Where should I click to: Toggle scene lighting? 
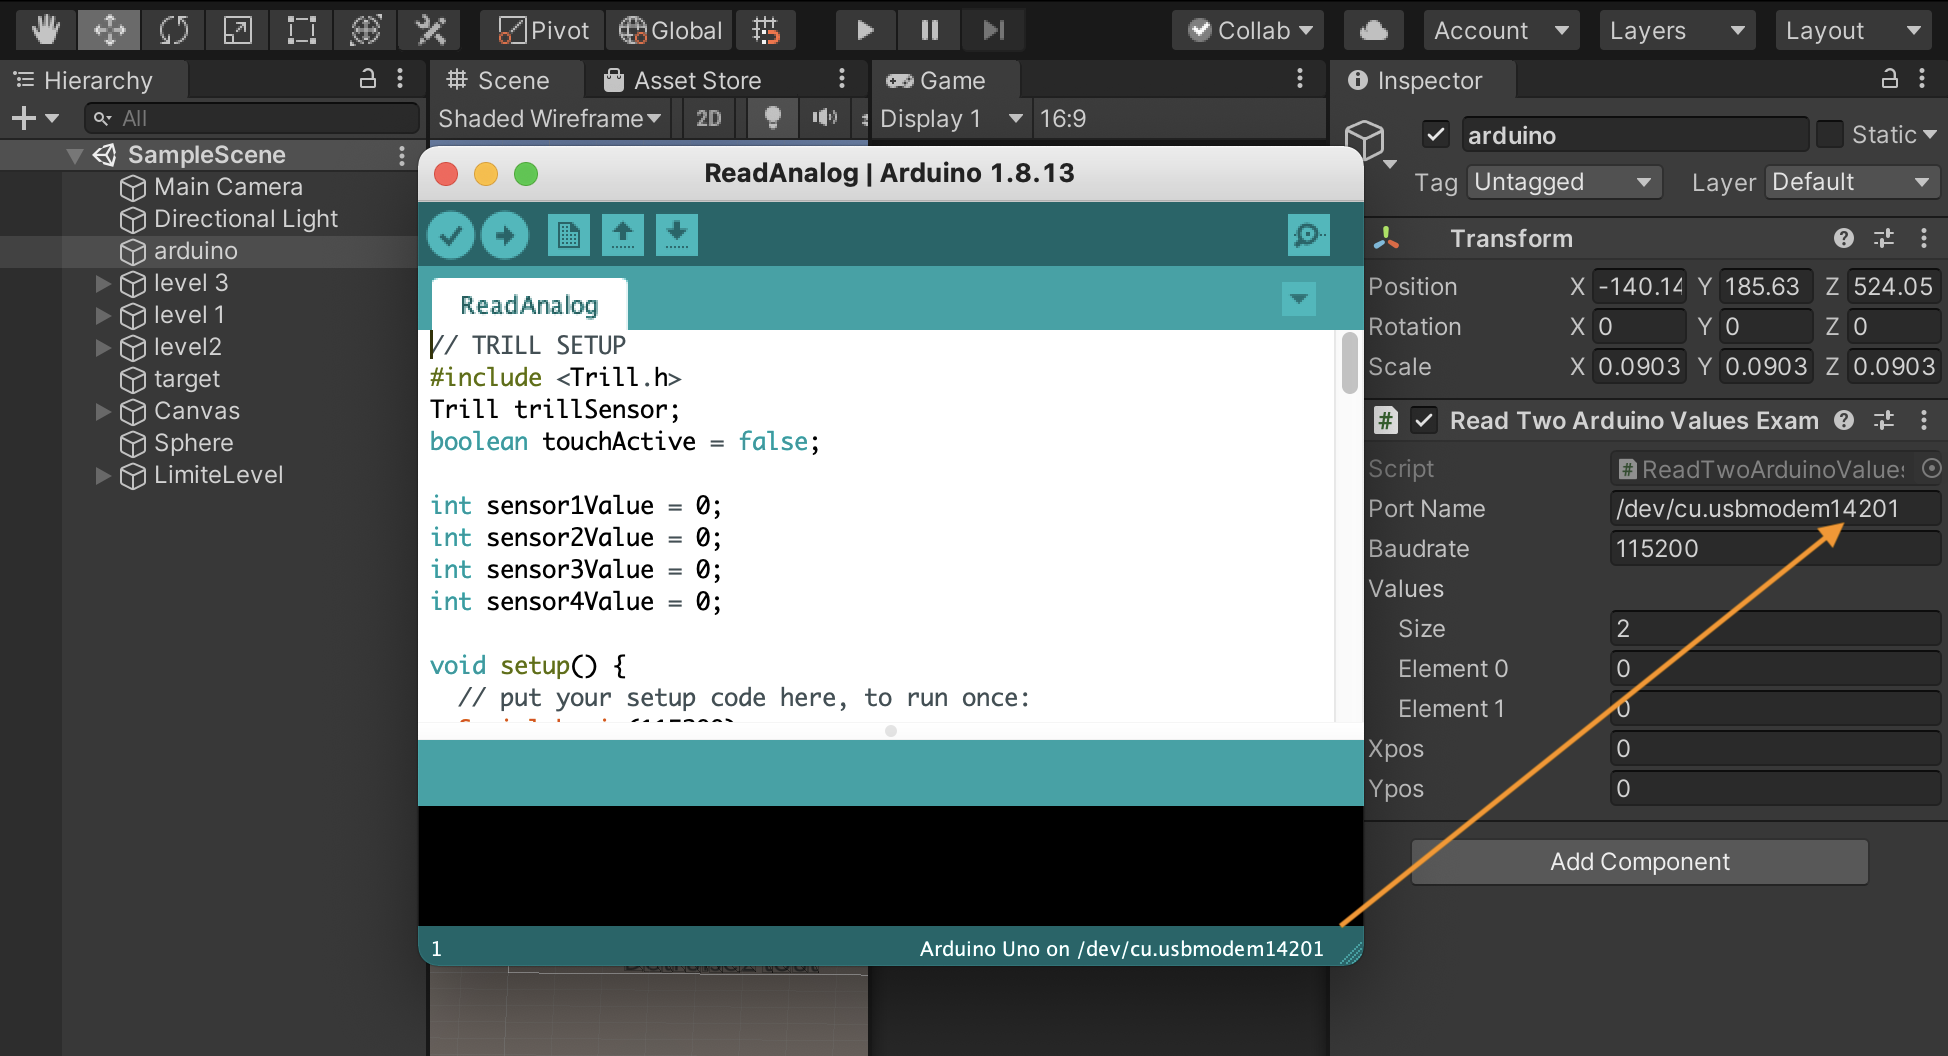click(x=772, y=119)
